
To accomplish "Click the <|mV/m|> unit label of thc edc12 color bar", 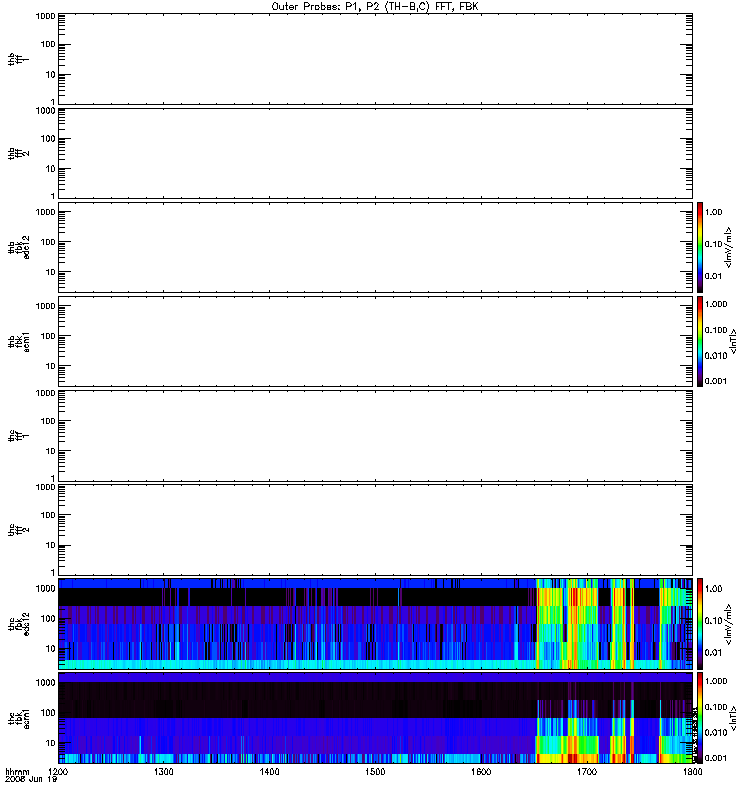I will coord(728,624).
